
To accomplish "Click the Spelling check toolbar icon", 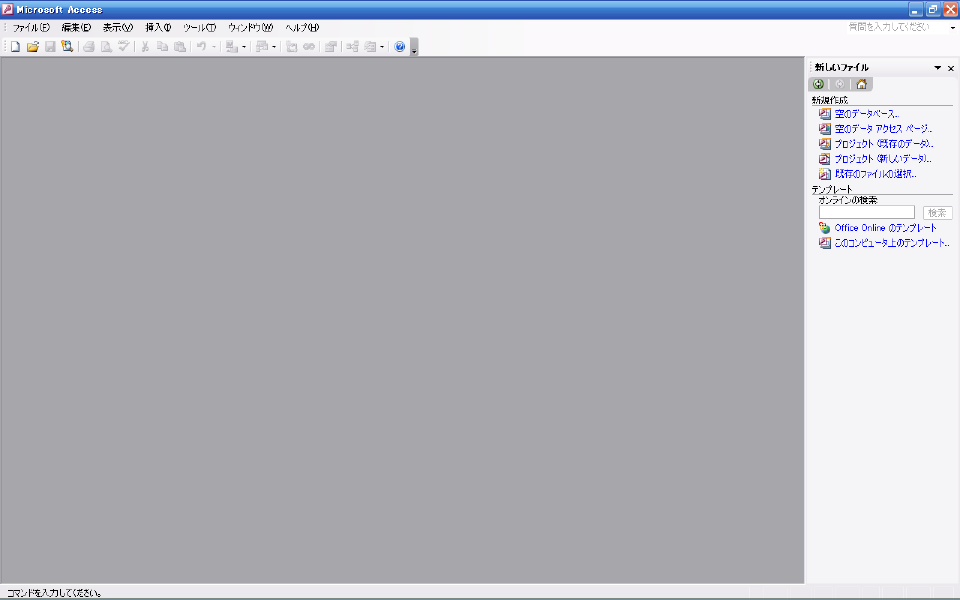I will pos(123,47).
